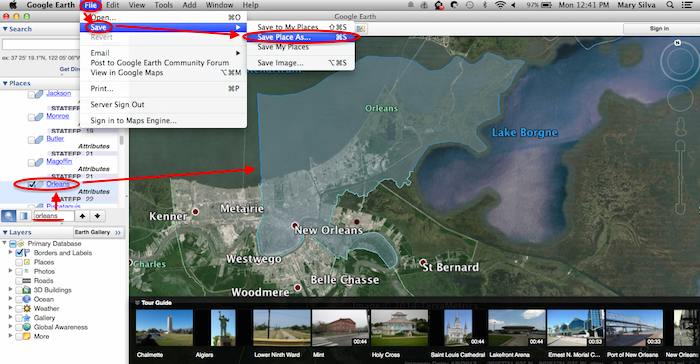
Task: Enable the 3D Buildings layer checkbox
Action: click(19, 290)
